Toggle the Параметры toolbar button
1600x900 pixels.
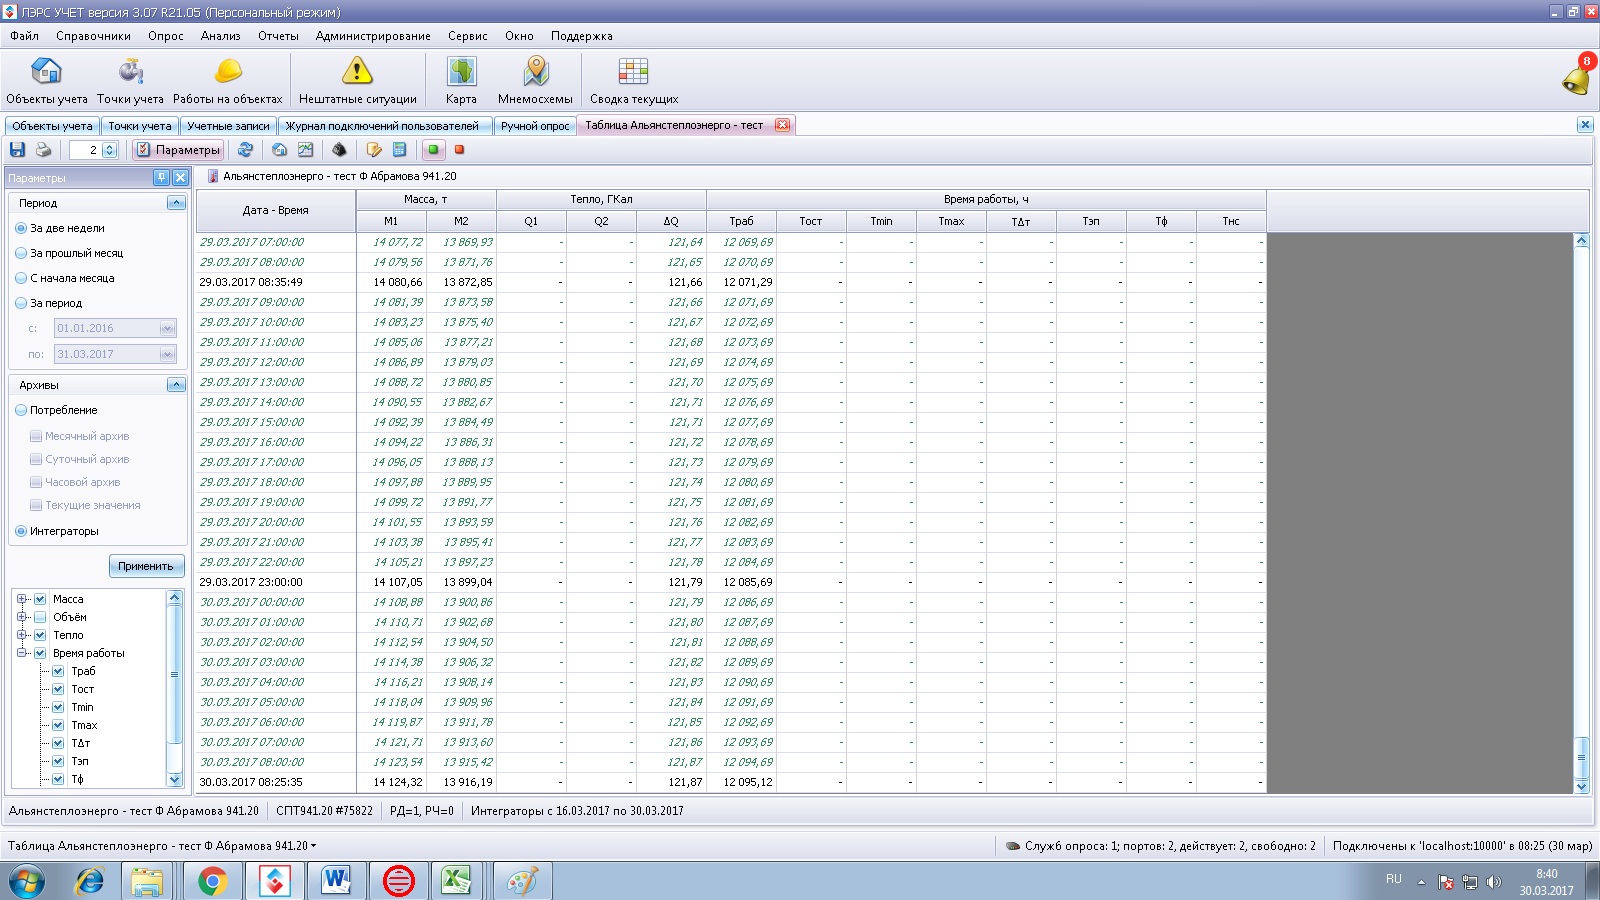click(x=178, y=150)
